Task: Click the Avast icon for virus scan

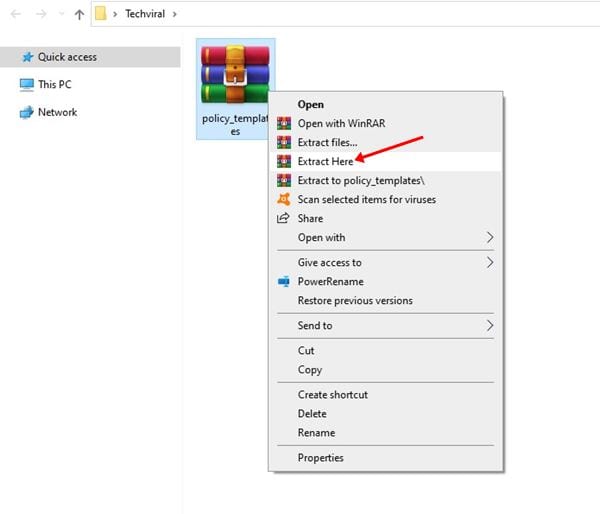Action: point(284,199)
